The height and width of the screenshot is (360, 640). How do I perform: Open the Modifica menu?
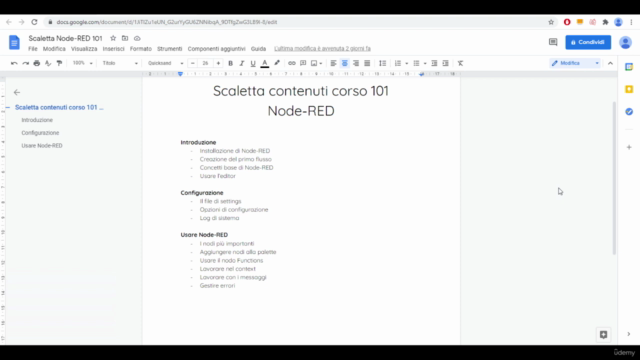click(54, 49)
